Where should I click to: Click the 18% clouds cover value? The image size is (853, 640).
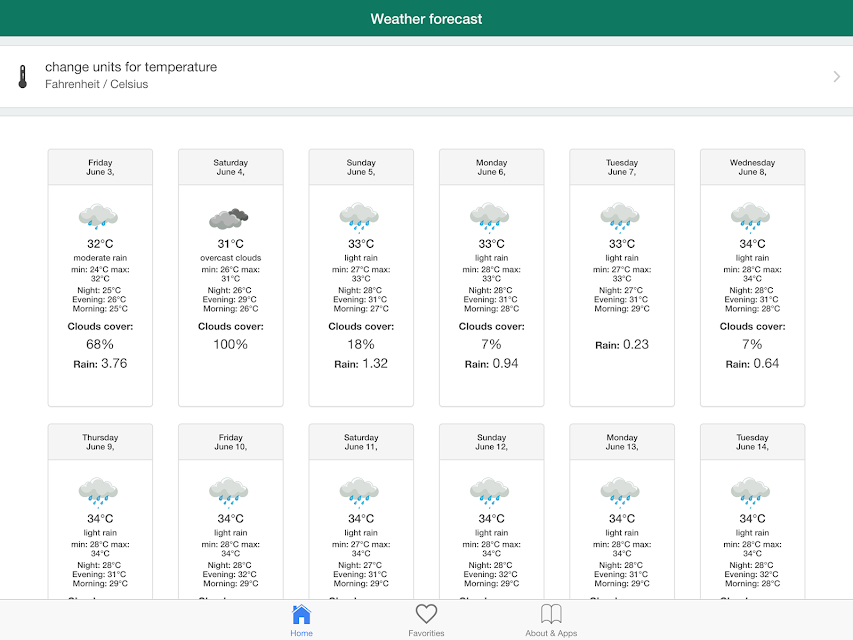[361, 344]
